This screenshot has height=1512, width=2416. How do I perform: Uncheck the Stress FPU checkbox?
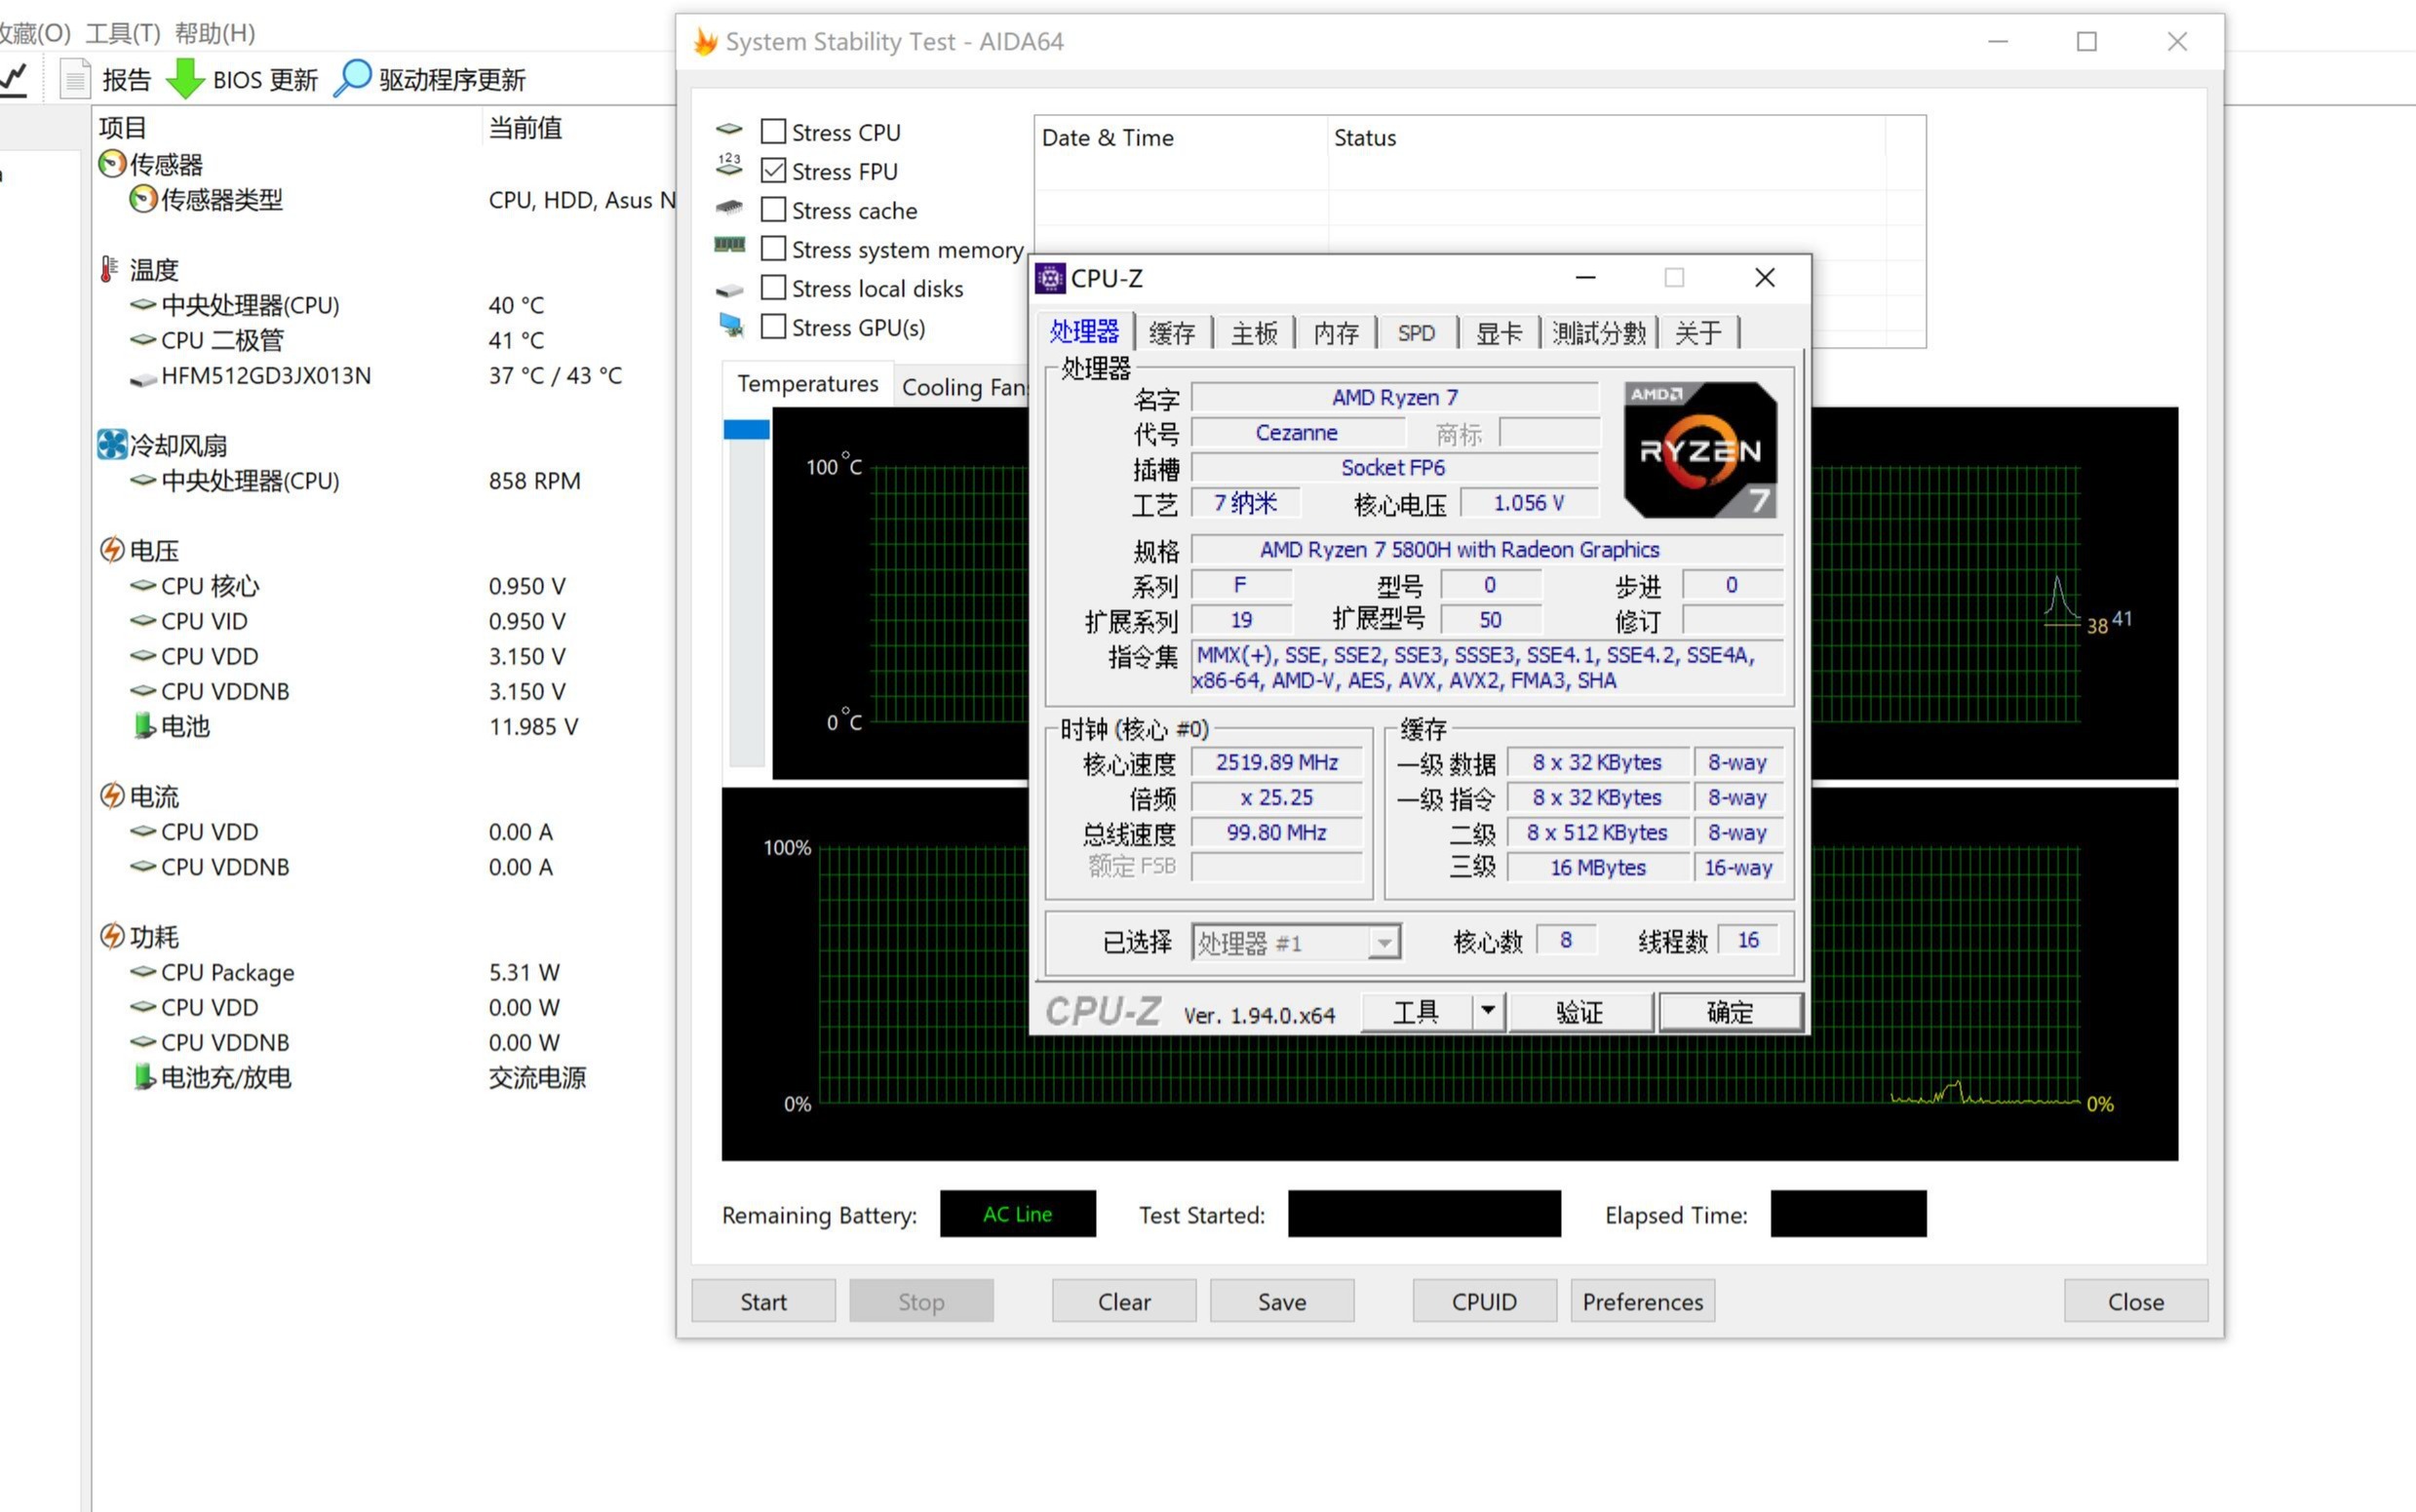[x=773, y=170]
